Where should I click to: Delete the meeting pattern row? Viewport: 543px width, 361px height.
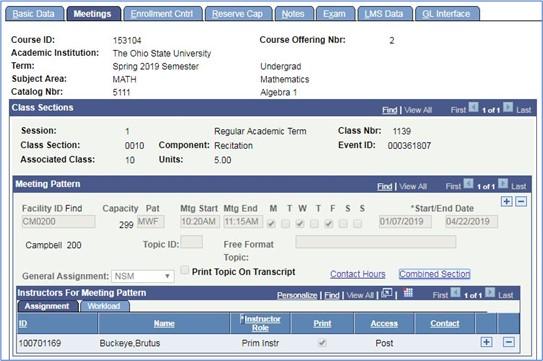[521, 201]
